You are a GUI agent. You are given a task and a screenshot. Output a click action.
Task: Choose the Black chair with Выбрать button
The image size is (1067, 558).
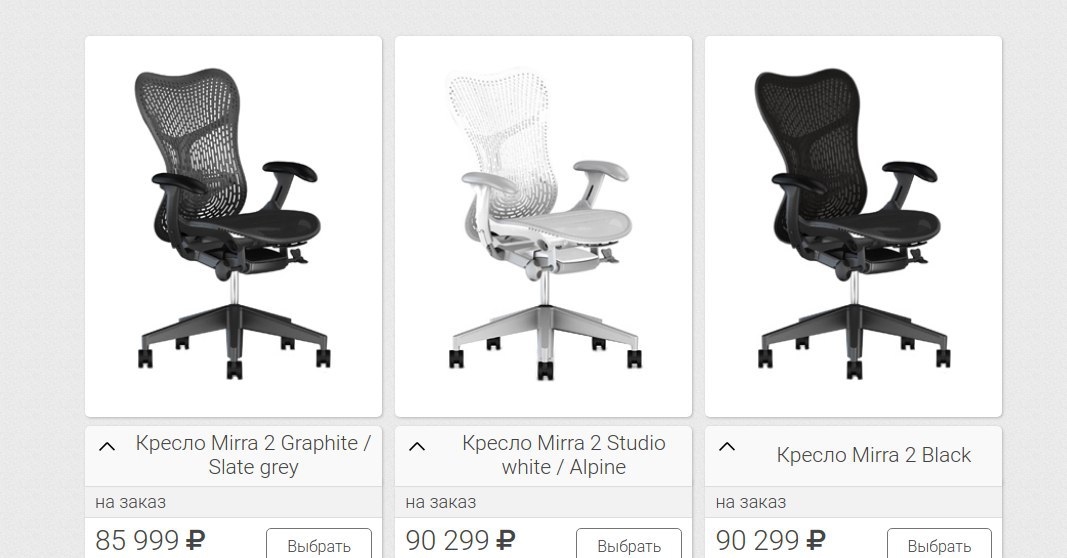coord(940,545)
